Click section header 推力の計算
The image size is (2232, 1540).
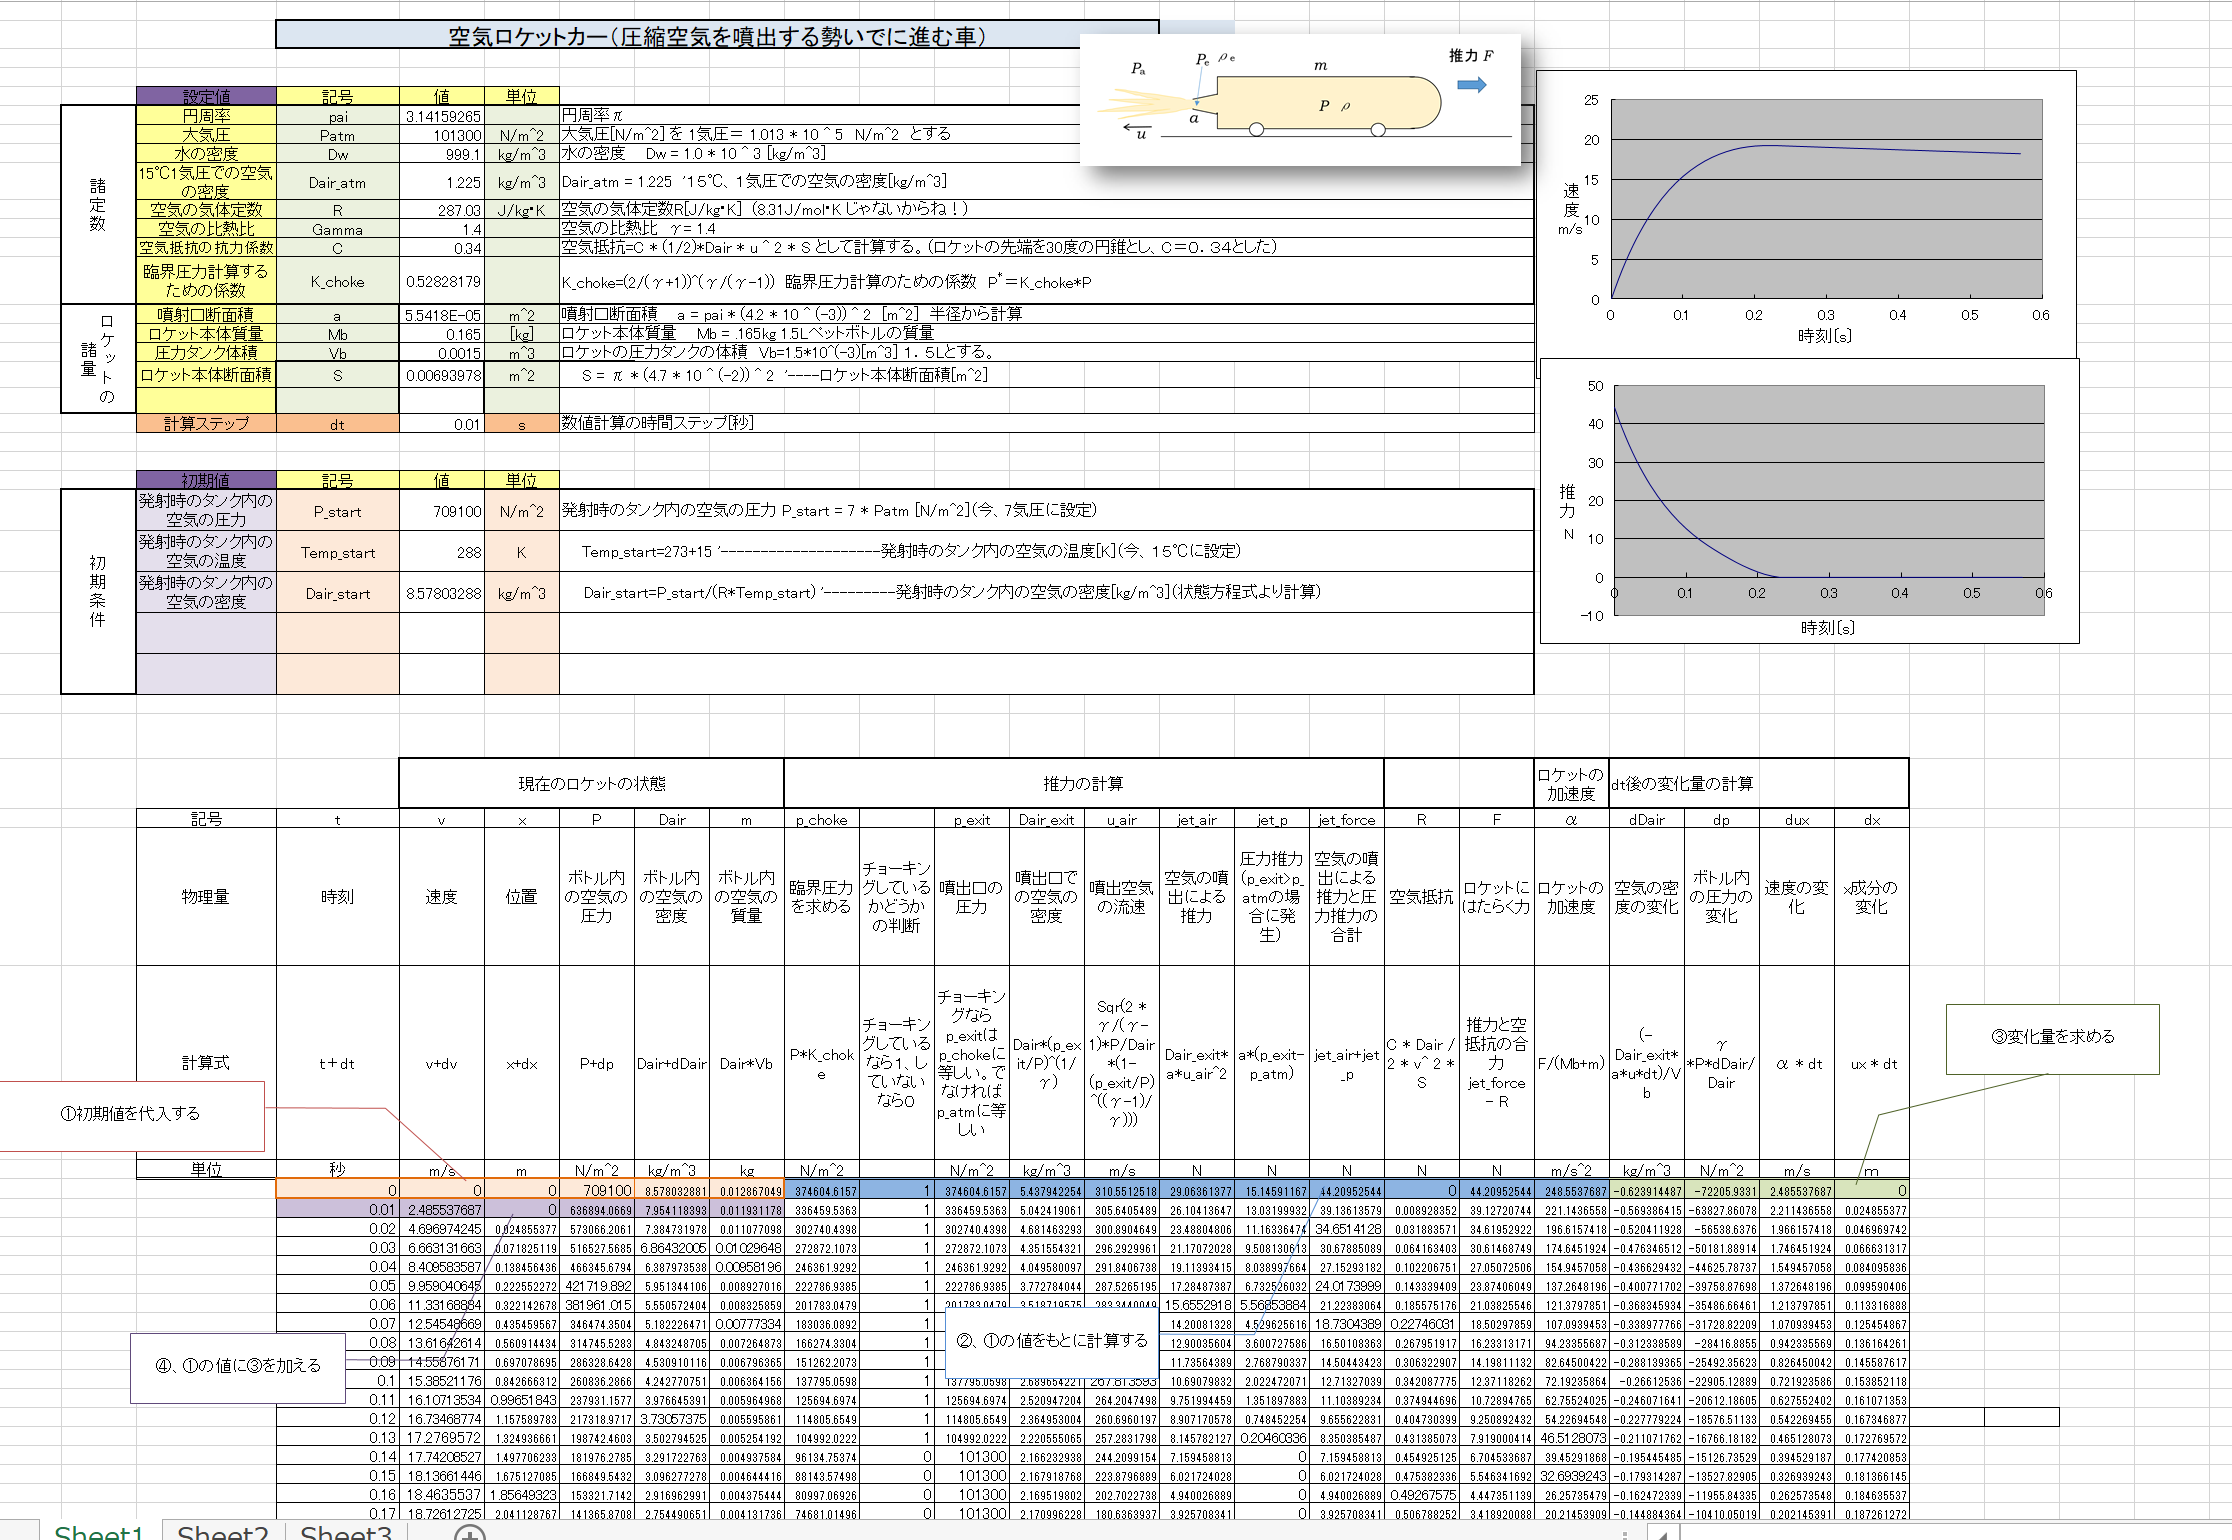pos(1084,784)
